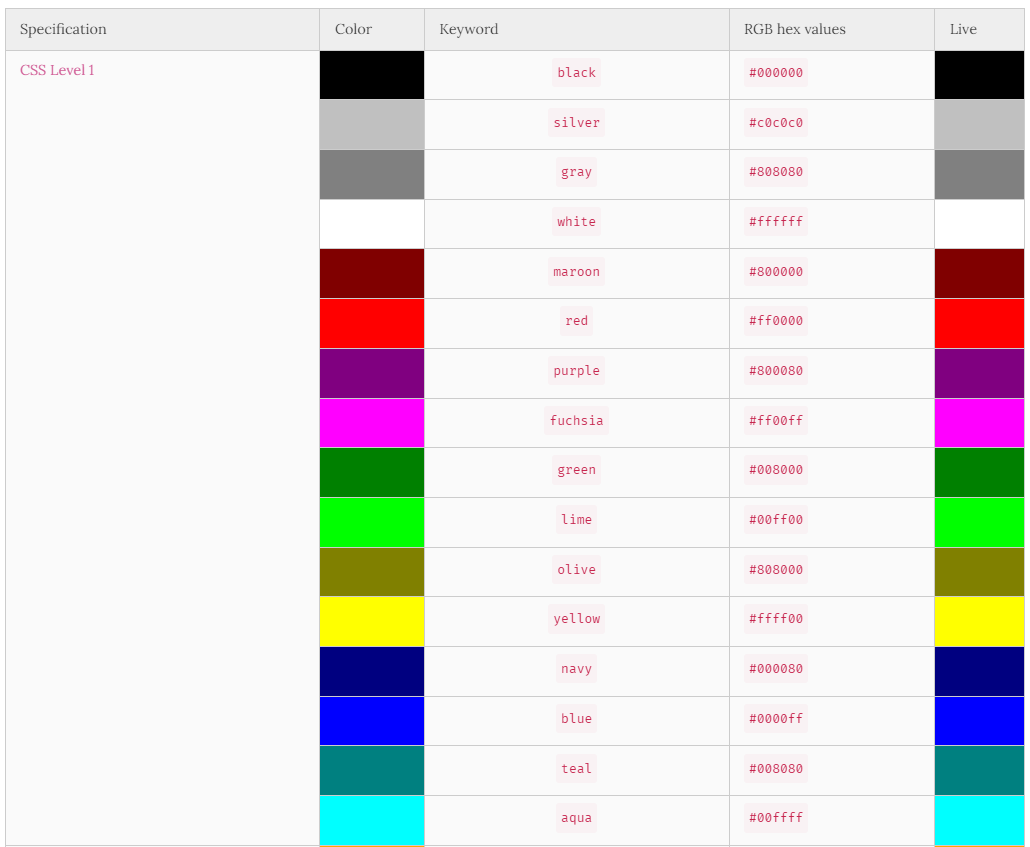The image size is (1030, 847).
Task: Click the yellow swatch in the Color column
Action: click(372, 621)
